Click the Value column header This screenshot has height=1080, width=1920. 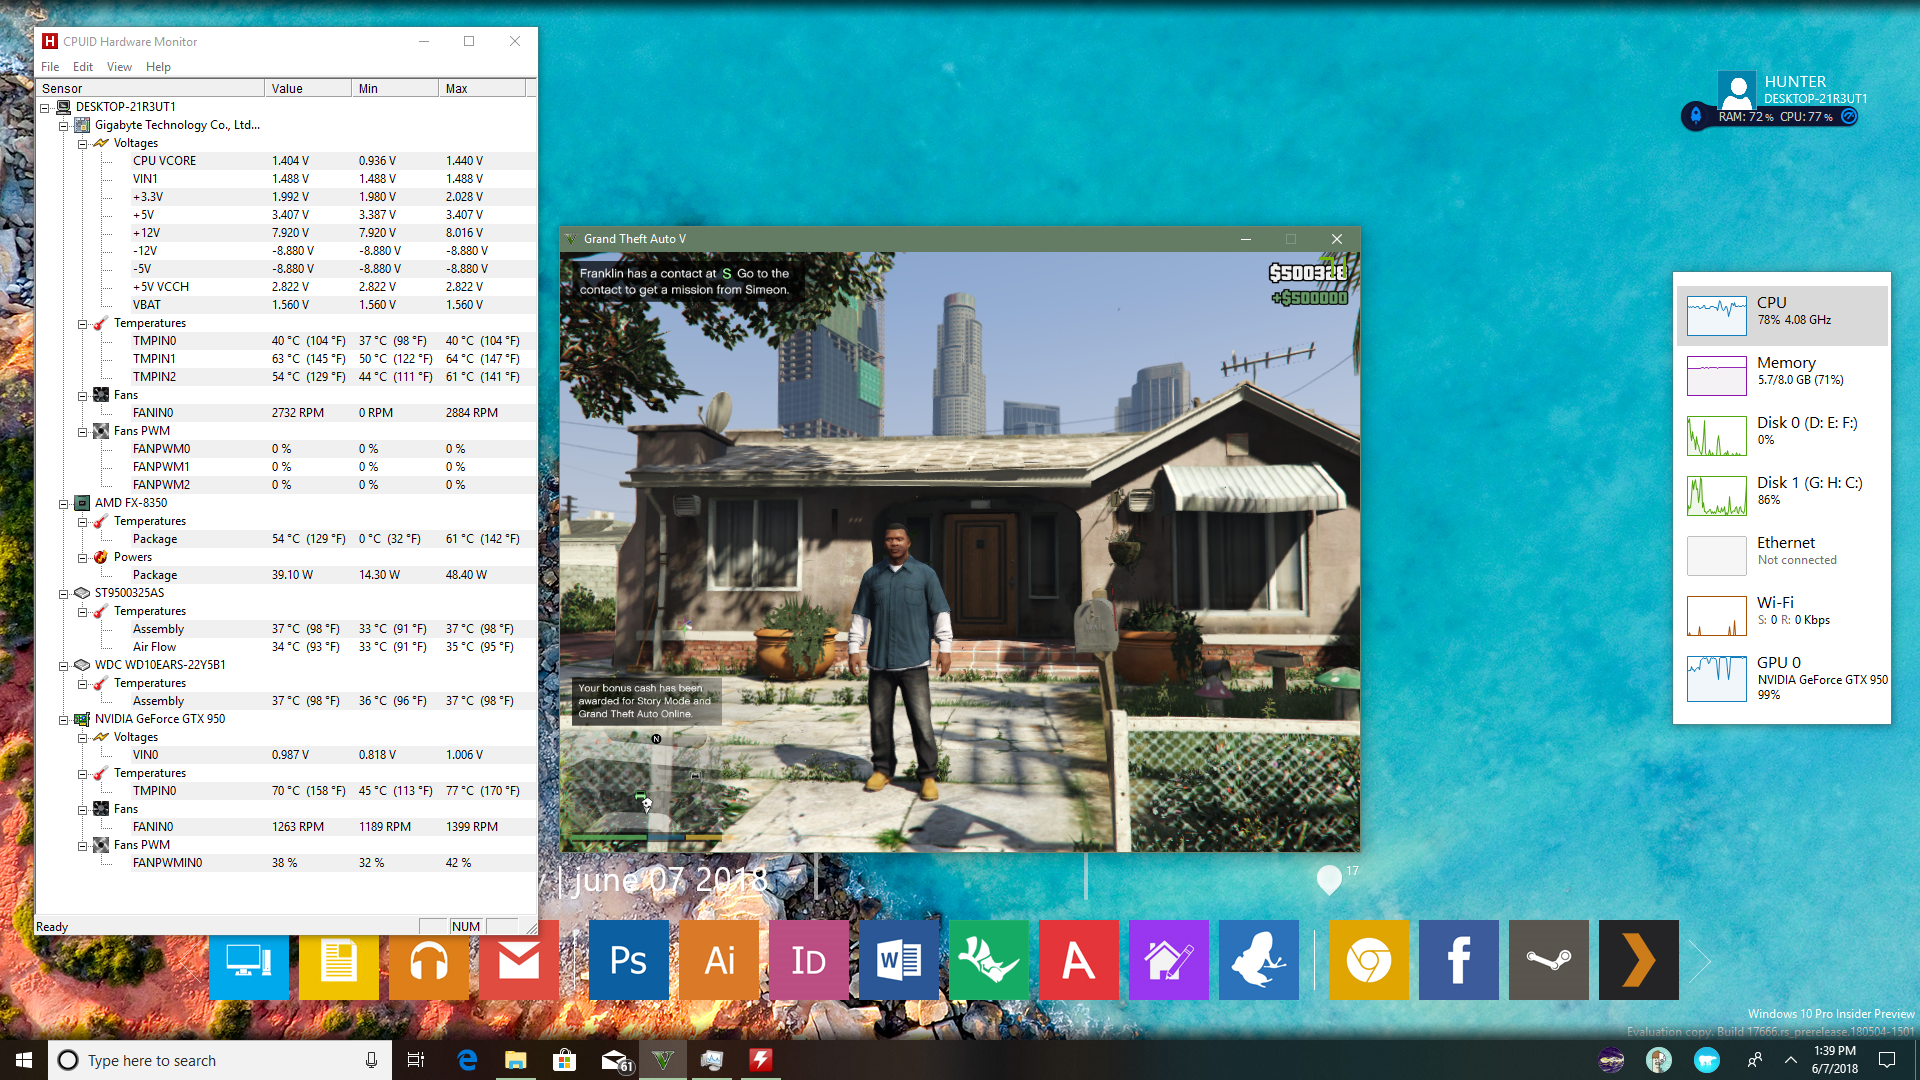308,88
